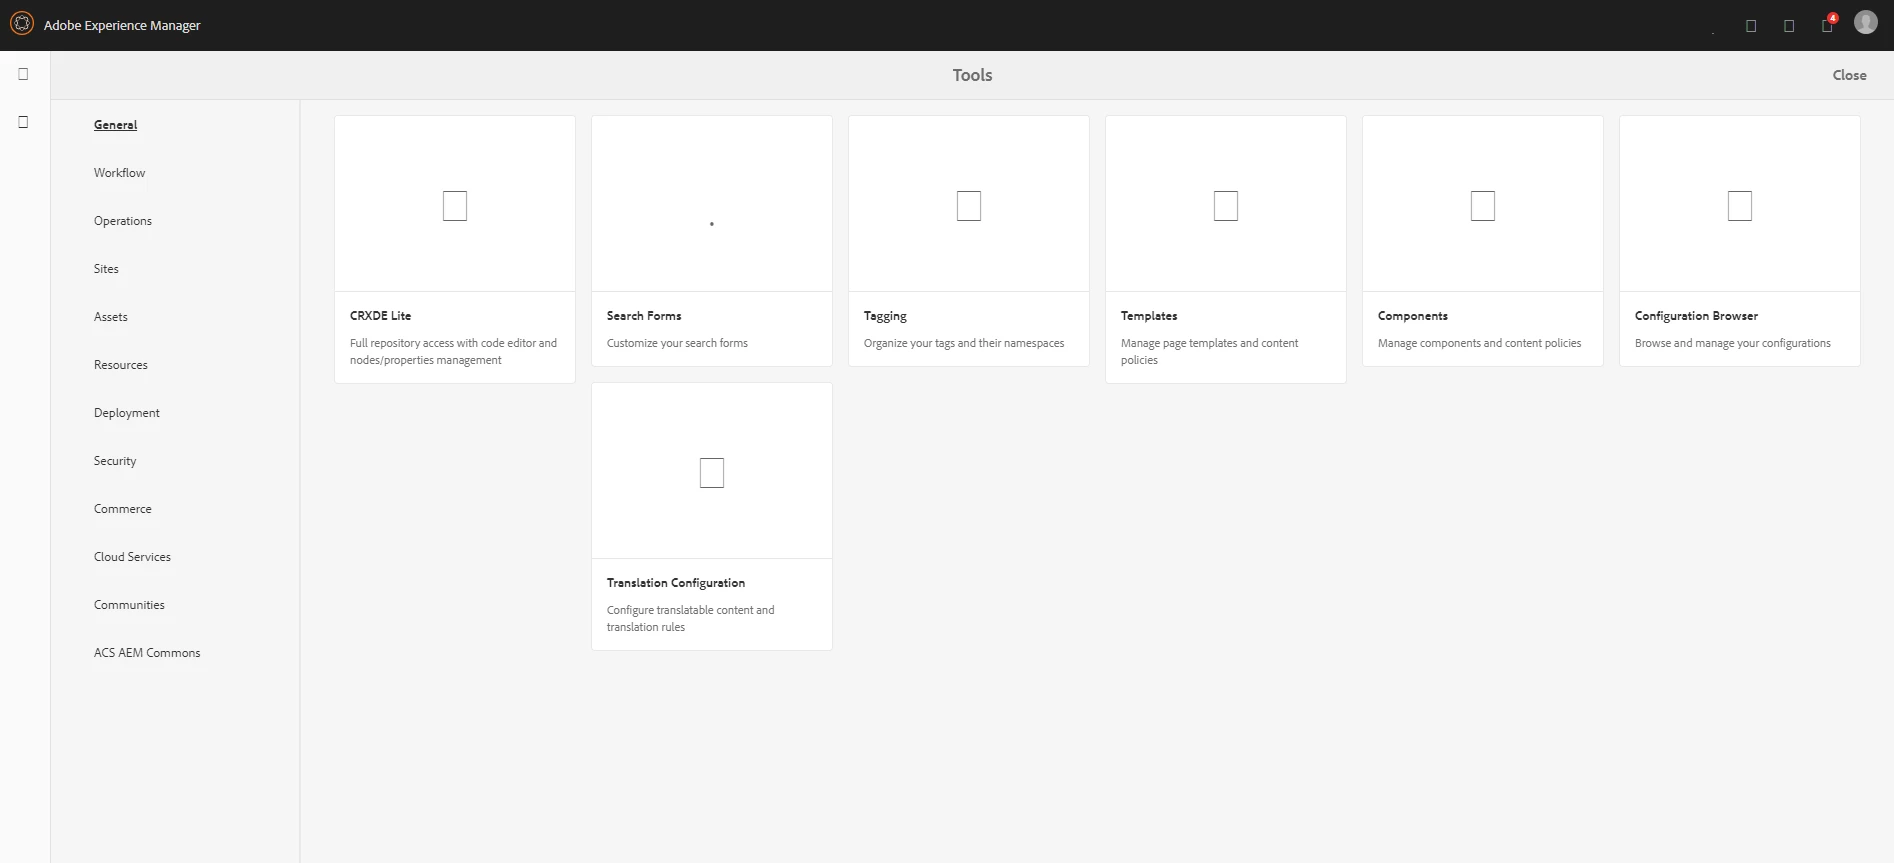
Task: Click the Search Forms card icon
Action: pyautogui.click(x=712, y=224)
